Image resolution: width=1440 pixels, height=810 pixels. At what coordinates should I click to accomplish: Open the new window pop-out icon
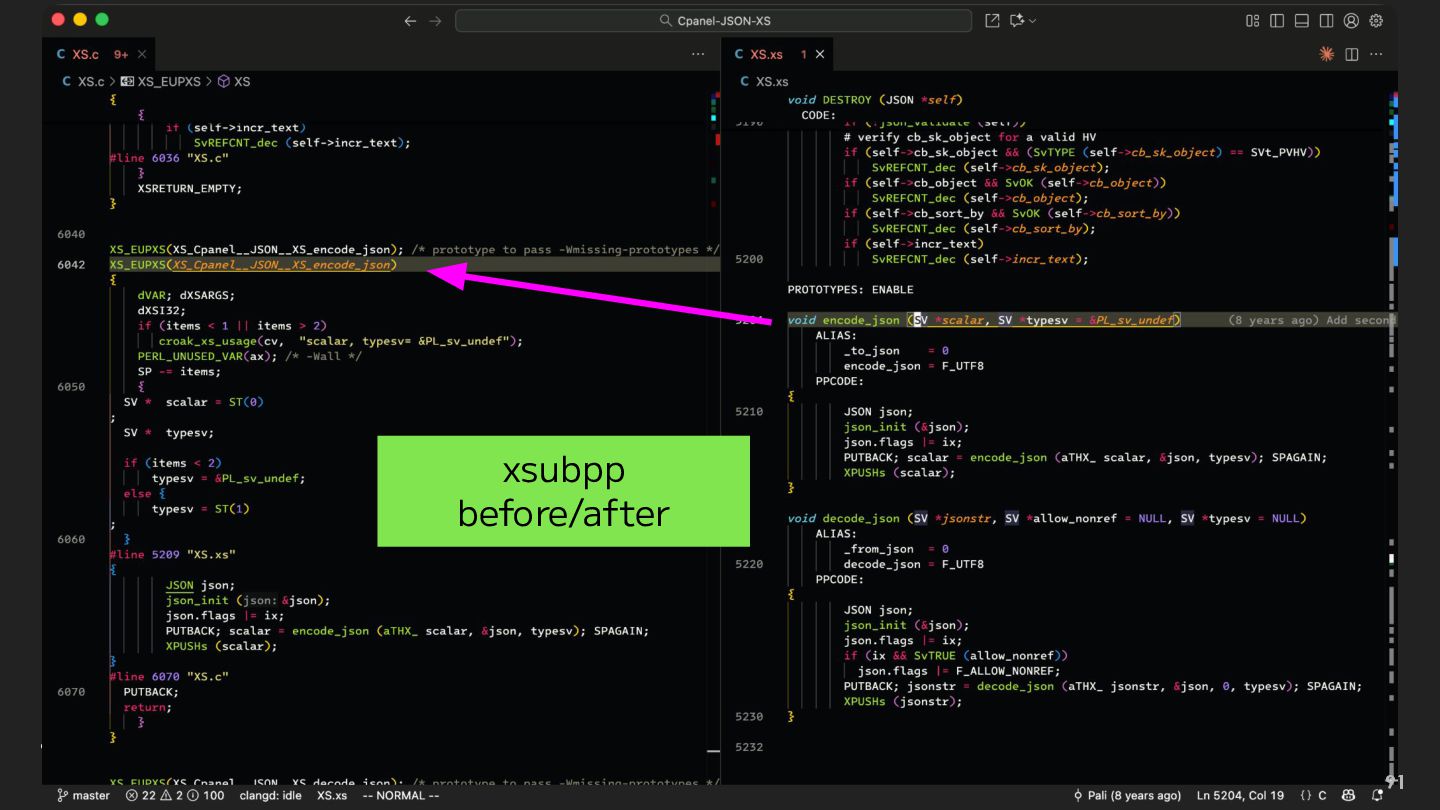pos(992,21)
